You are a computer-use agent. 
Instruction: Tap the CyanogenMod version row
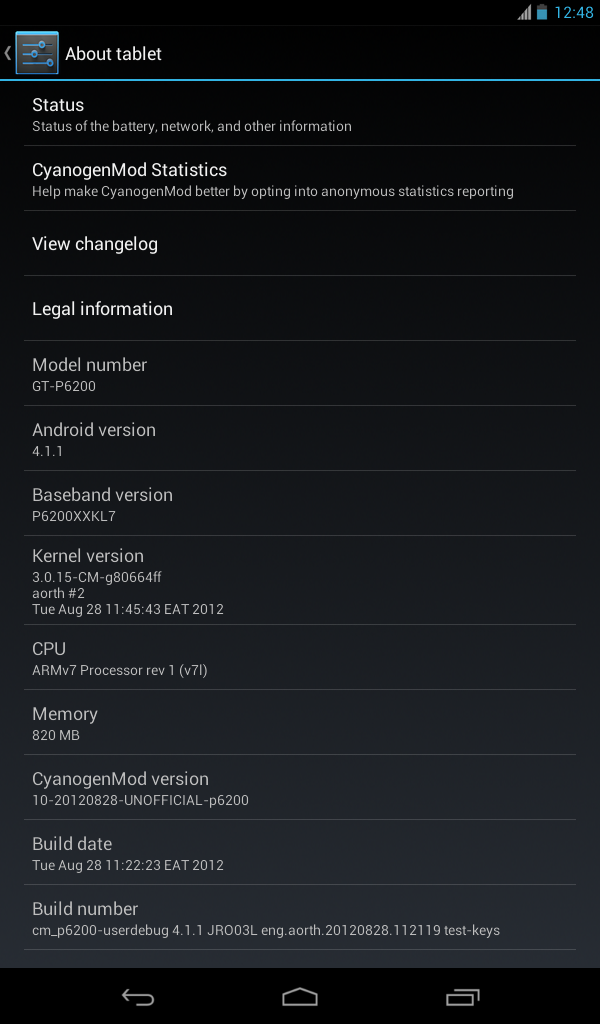click(300, 788)
